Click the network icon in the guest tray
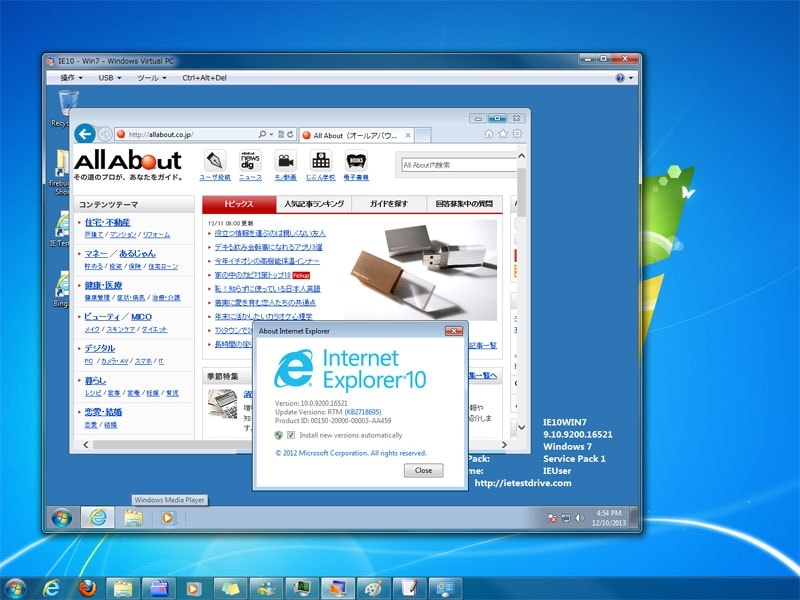The image size is (800, 600). (566, 518)
